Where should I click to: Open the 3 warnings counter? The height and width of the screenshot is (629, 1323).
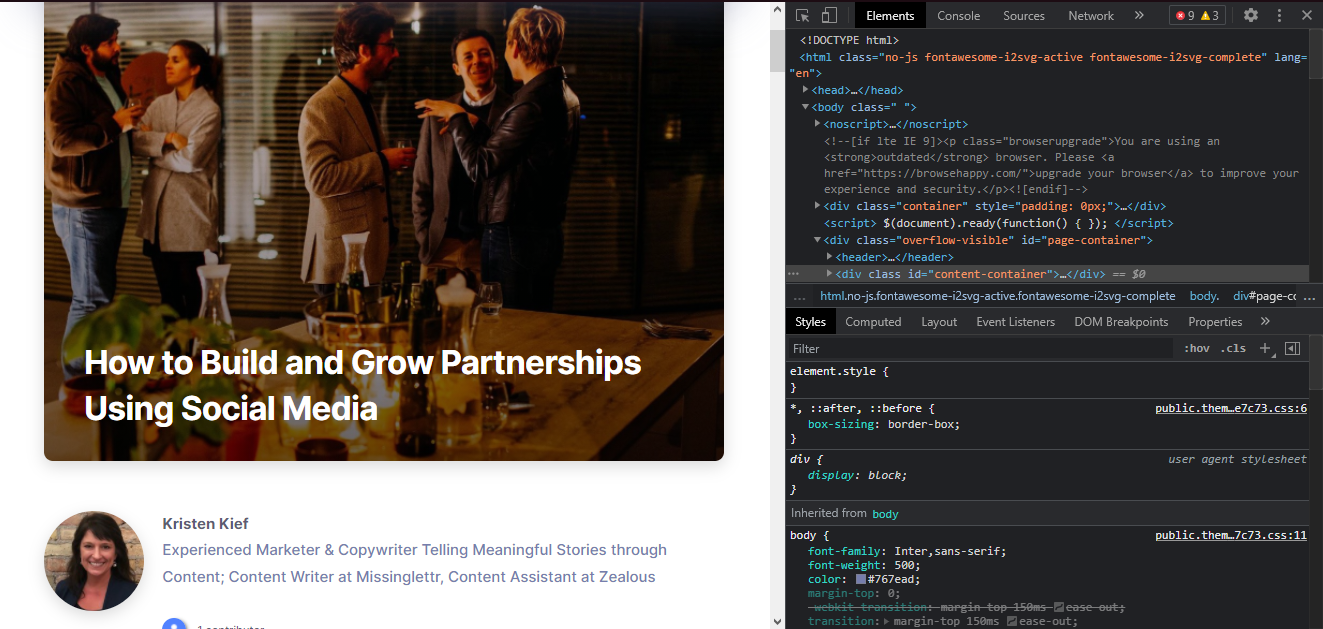pos(1209,15)
